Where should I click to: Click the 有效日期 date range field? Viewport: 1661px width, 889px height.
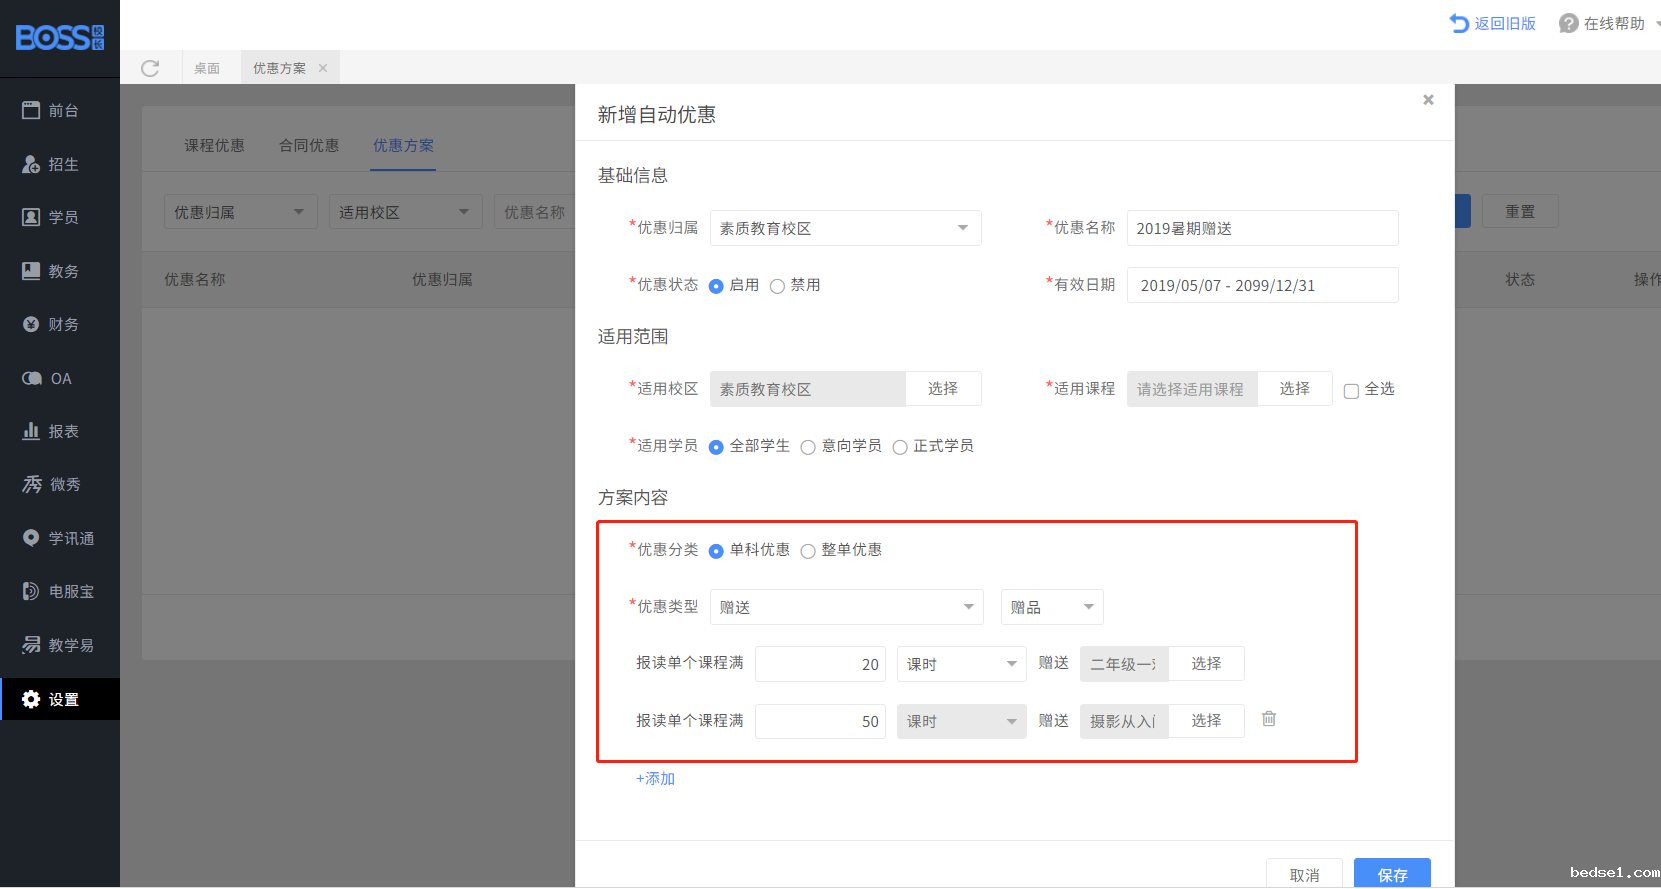click(1263, 285)
